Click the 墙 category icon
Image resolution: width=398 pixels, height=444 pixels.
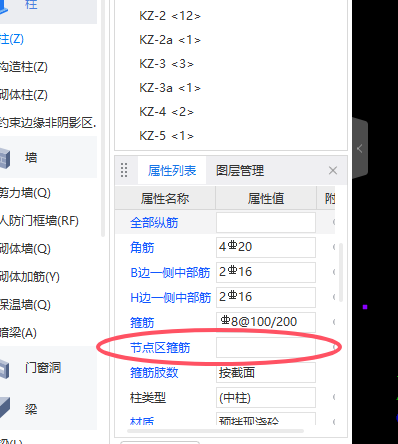[x=5, y=159]
